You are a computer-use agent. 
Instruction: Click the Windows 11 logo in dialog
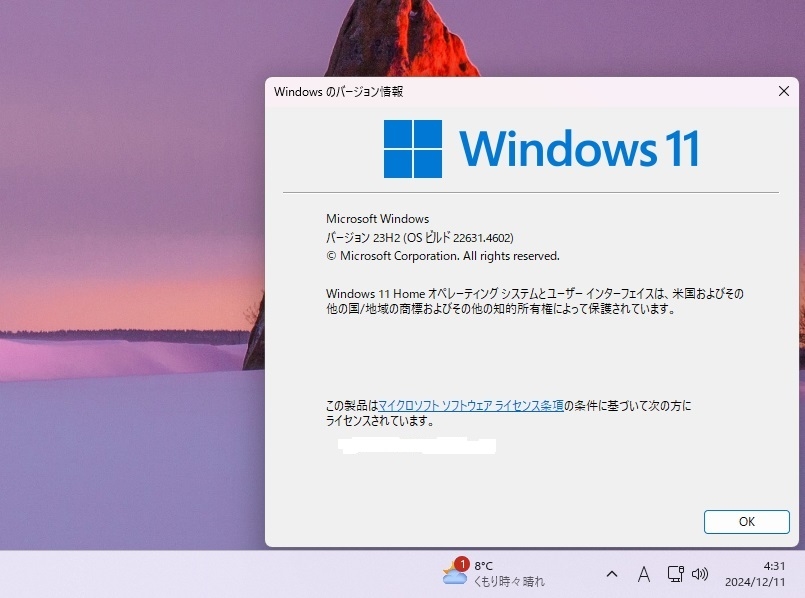click(x=541, y=149)
